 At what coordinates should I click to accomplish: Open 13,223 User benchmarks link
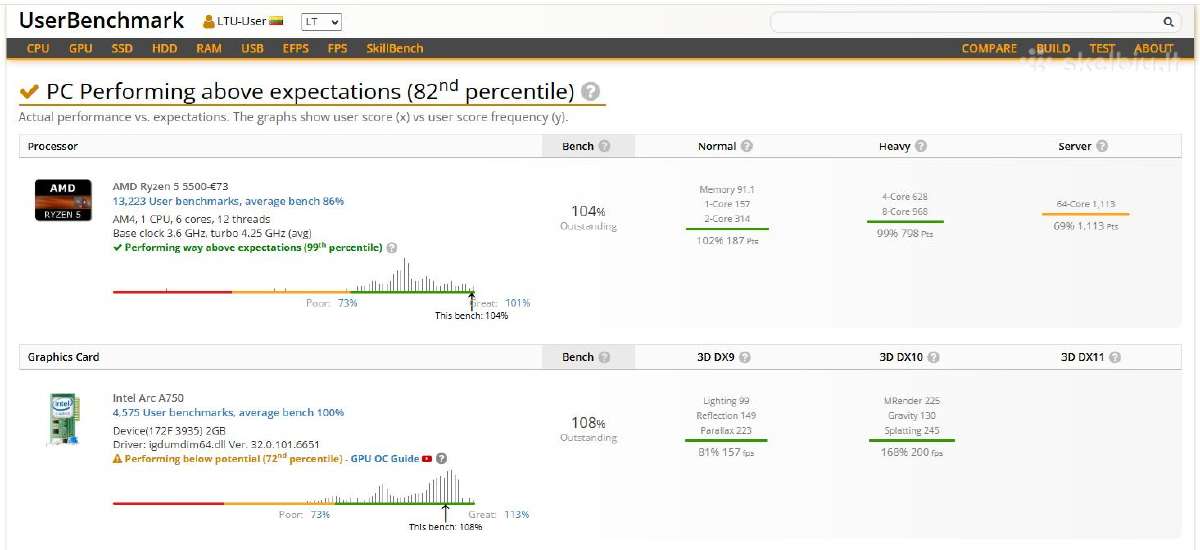(228, 201)
